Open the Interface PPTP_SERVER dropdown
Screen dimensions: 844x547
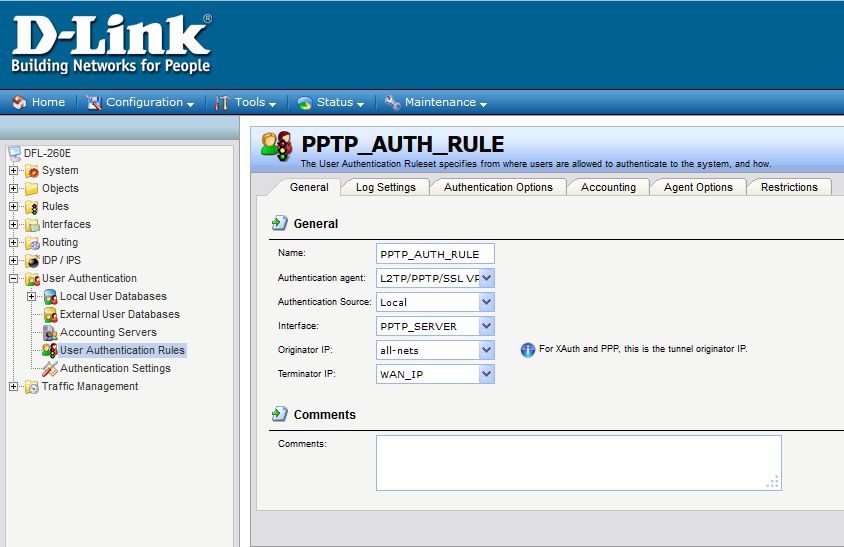click(487, 326)
